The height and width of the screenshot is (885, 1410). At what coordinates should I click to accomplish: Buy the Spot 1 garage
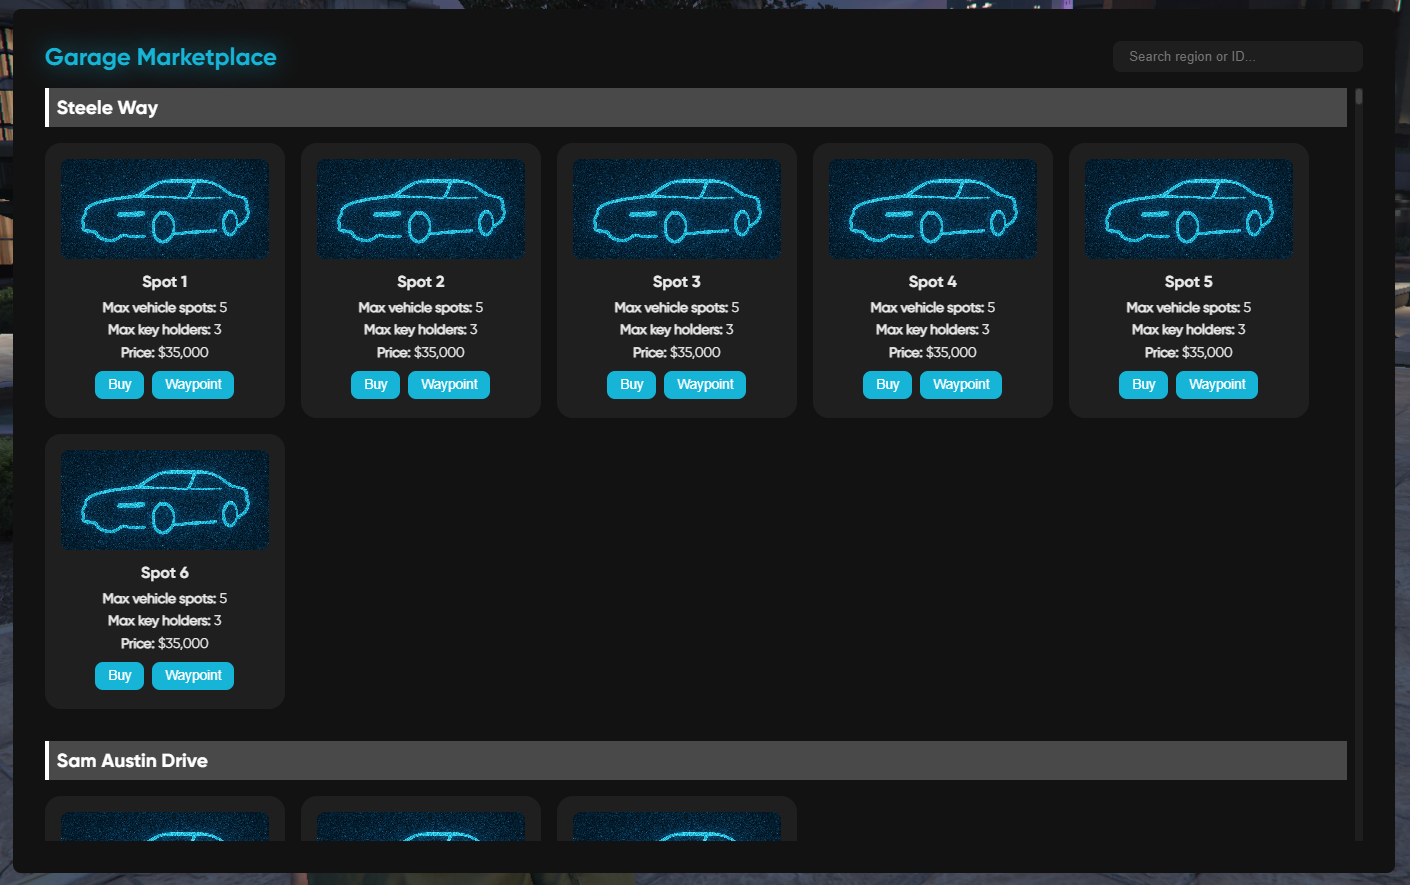click(119, 384)
